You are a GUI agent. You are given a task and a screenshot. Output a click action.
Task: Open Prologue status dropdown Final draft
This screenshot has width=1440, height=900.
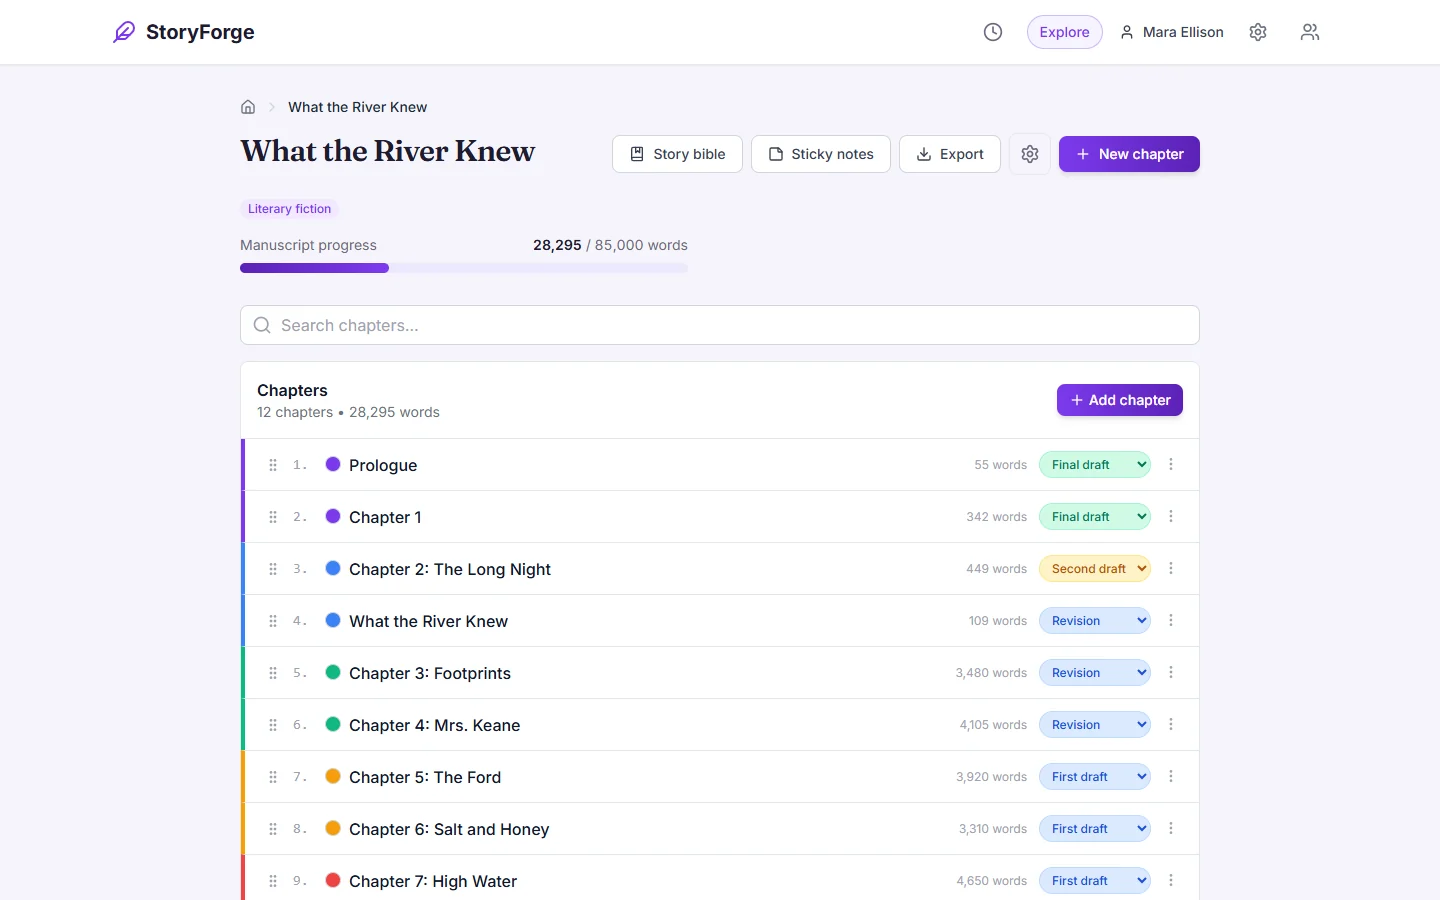pos(1095,465)
